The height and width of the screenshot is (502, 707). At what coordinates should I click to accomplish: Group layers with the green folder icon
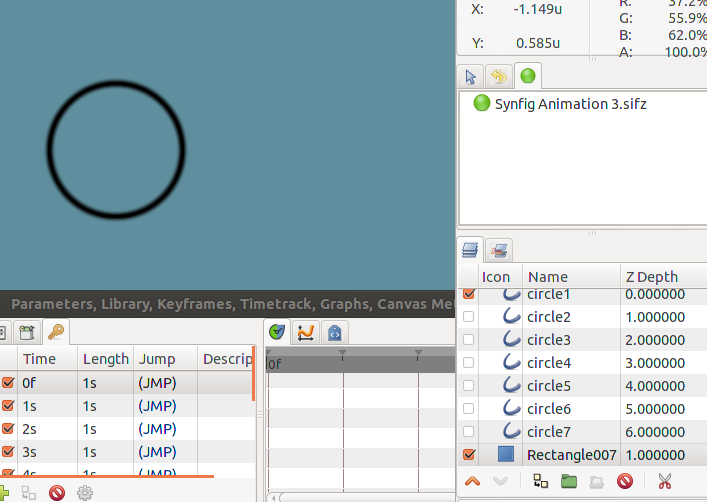[569, 482]
